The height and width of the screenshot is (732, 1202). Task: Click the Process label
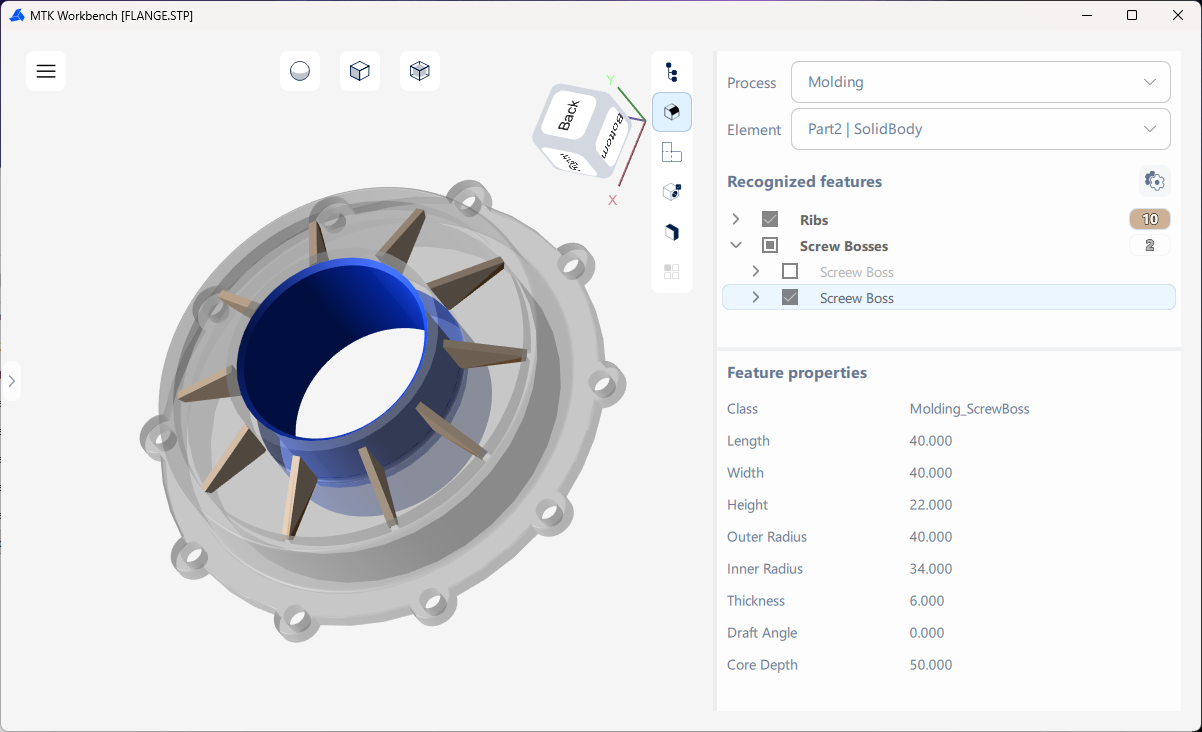pyautogui.click(x=752, y=83)
